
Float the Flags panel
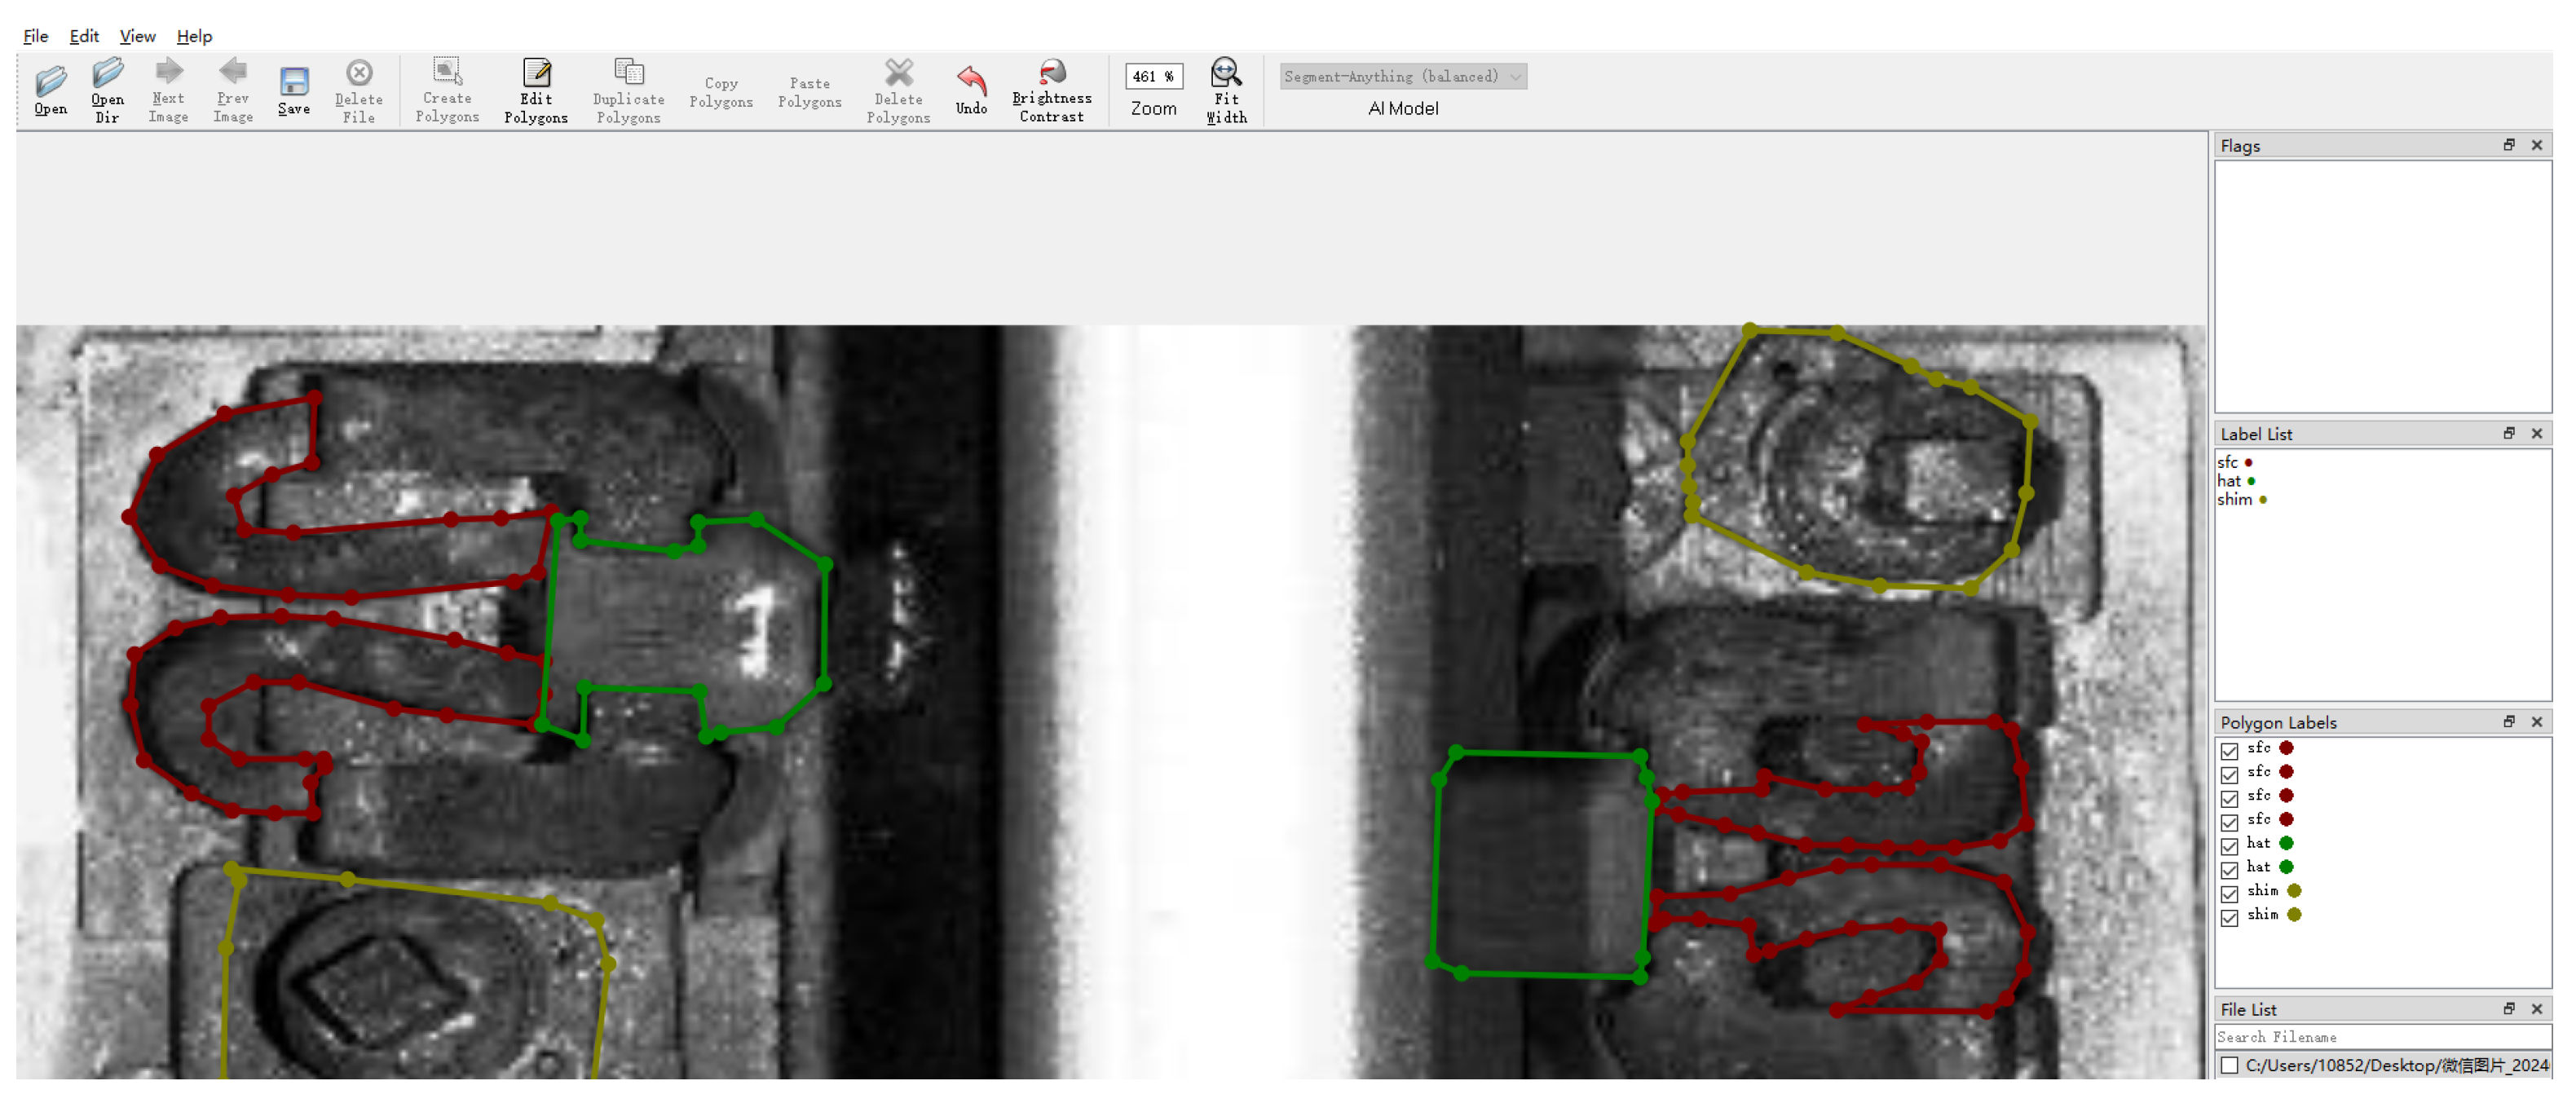point(2508,145)
